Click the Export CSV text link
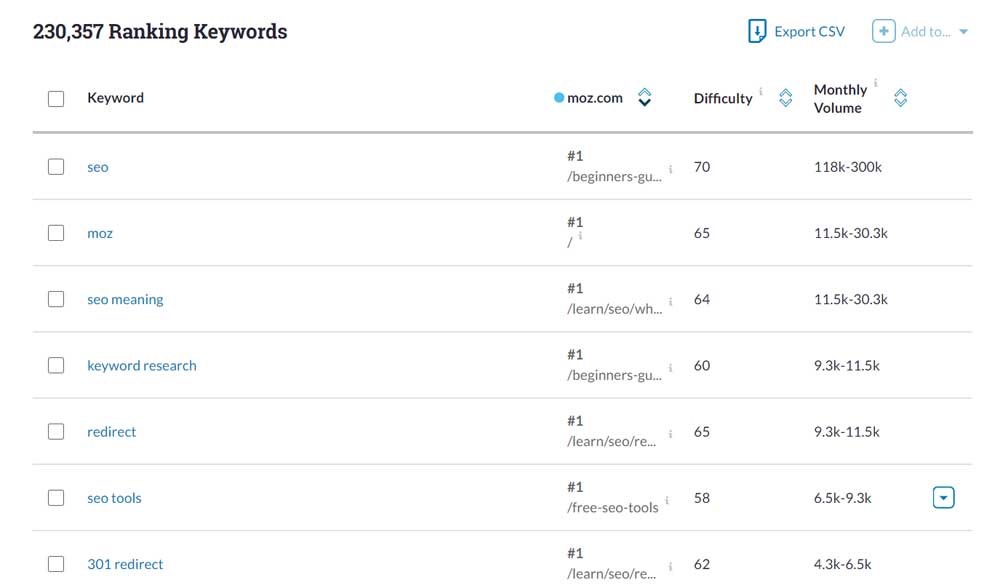This screenshot has height=588, width=1000. pos(809,31)
